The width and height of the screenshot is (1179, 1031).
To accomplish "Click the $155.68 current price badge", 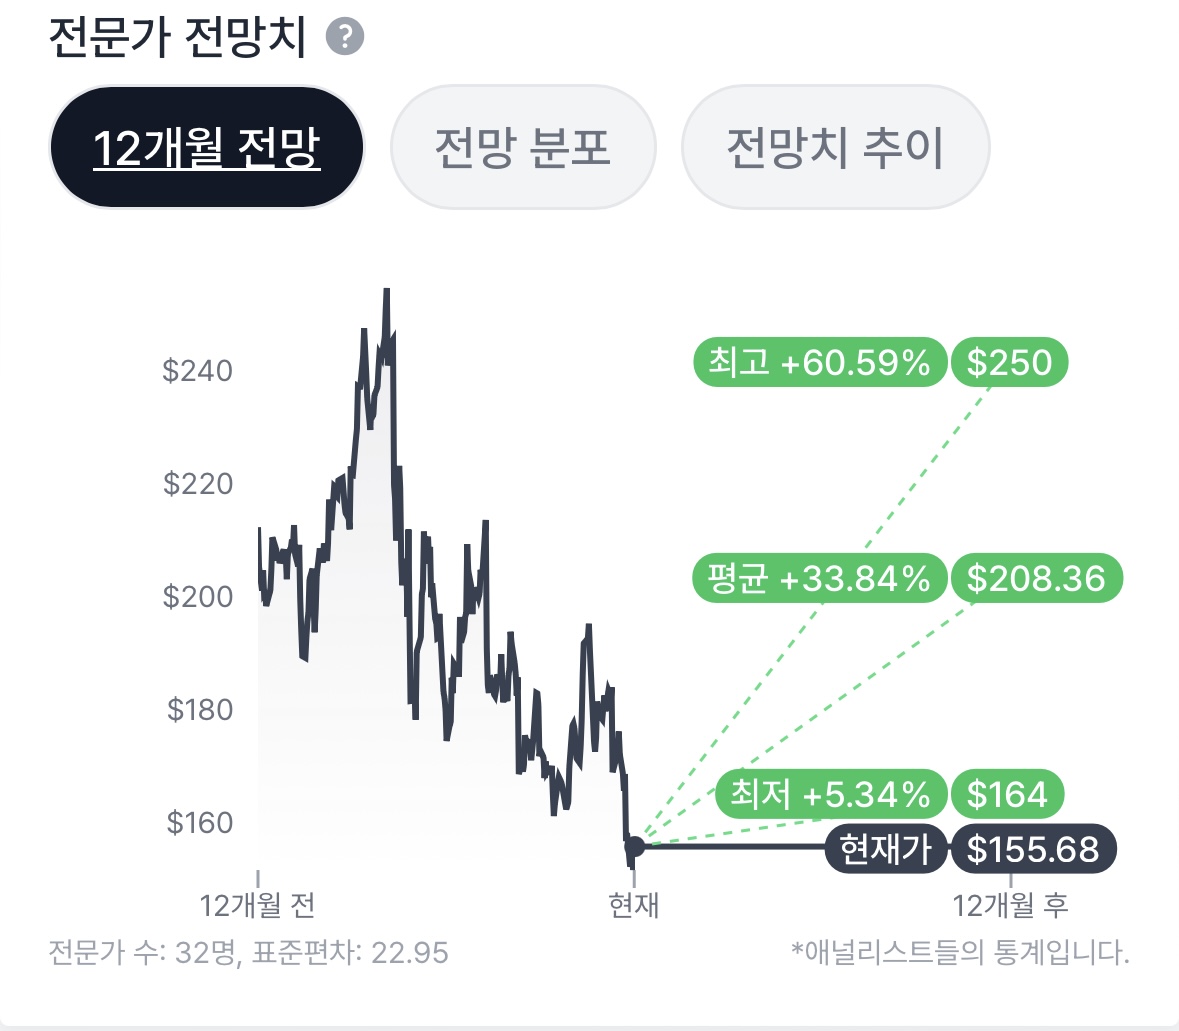I will pos(1033,850).
